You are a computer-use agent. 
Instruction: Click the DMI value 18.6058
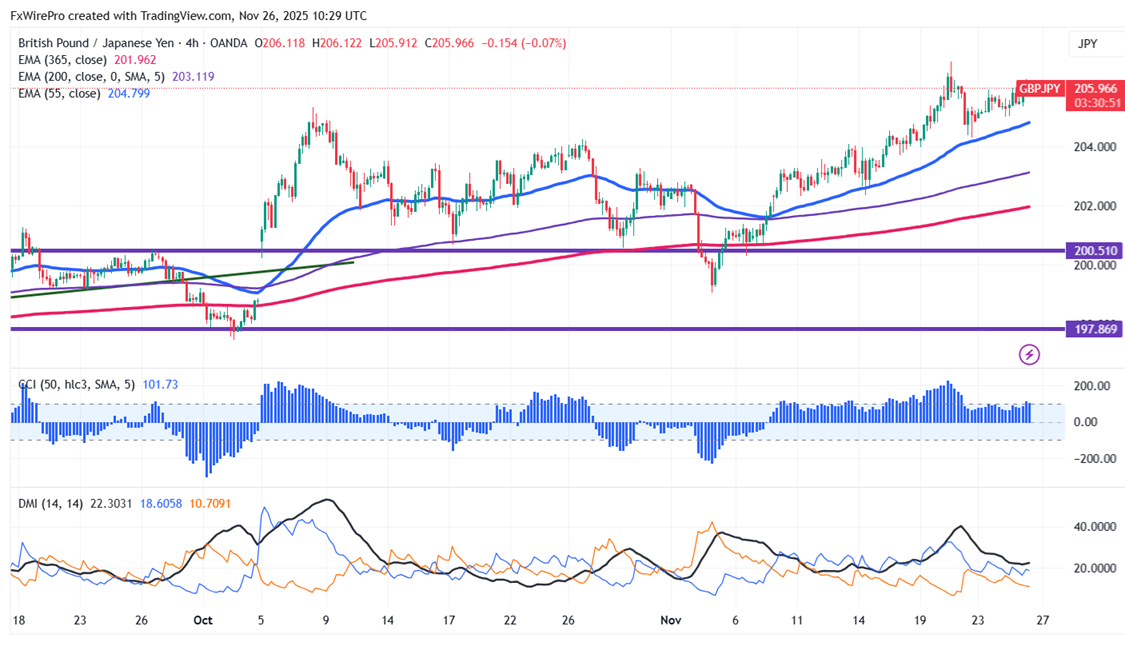click(161, 504)
